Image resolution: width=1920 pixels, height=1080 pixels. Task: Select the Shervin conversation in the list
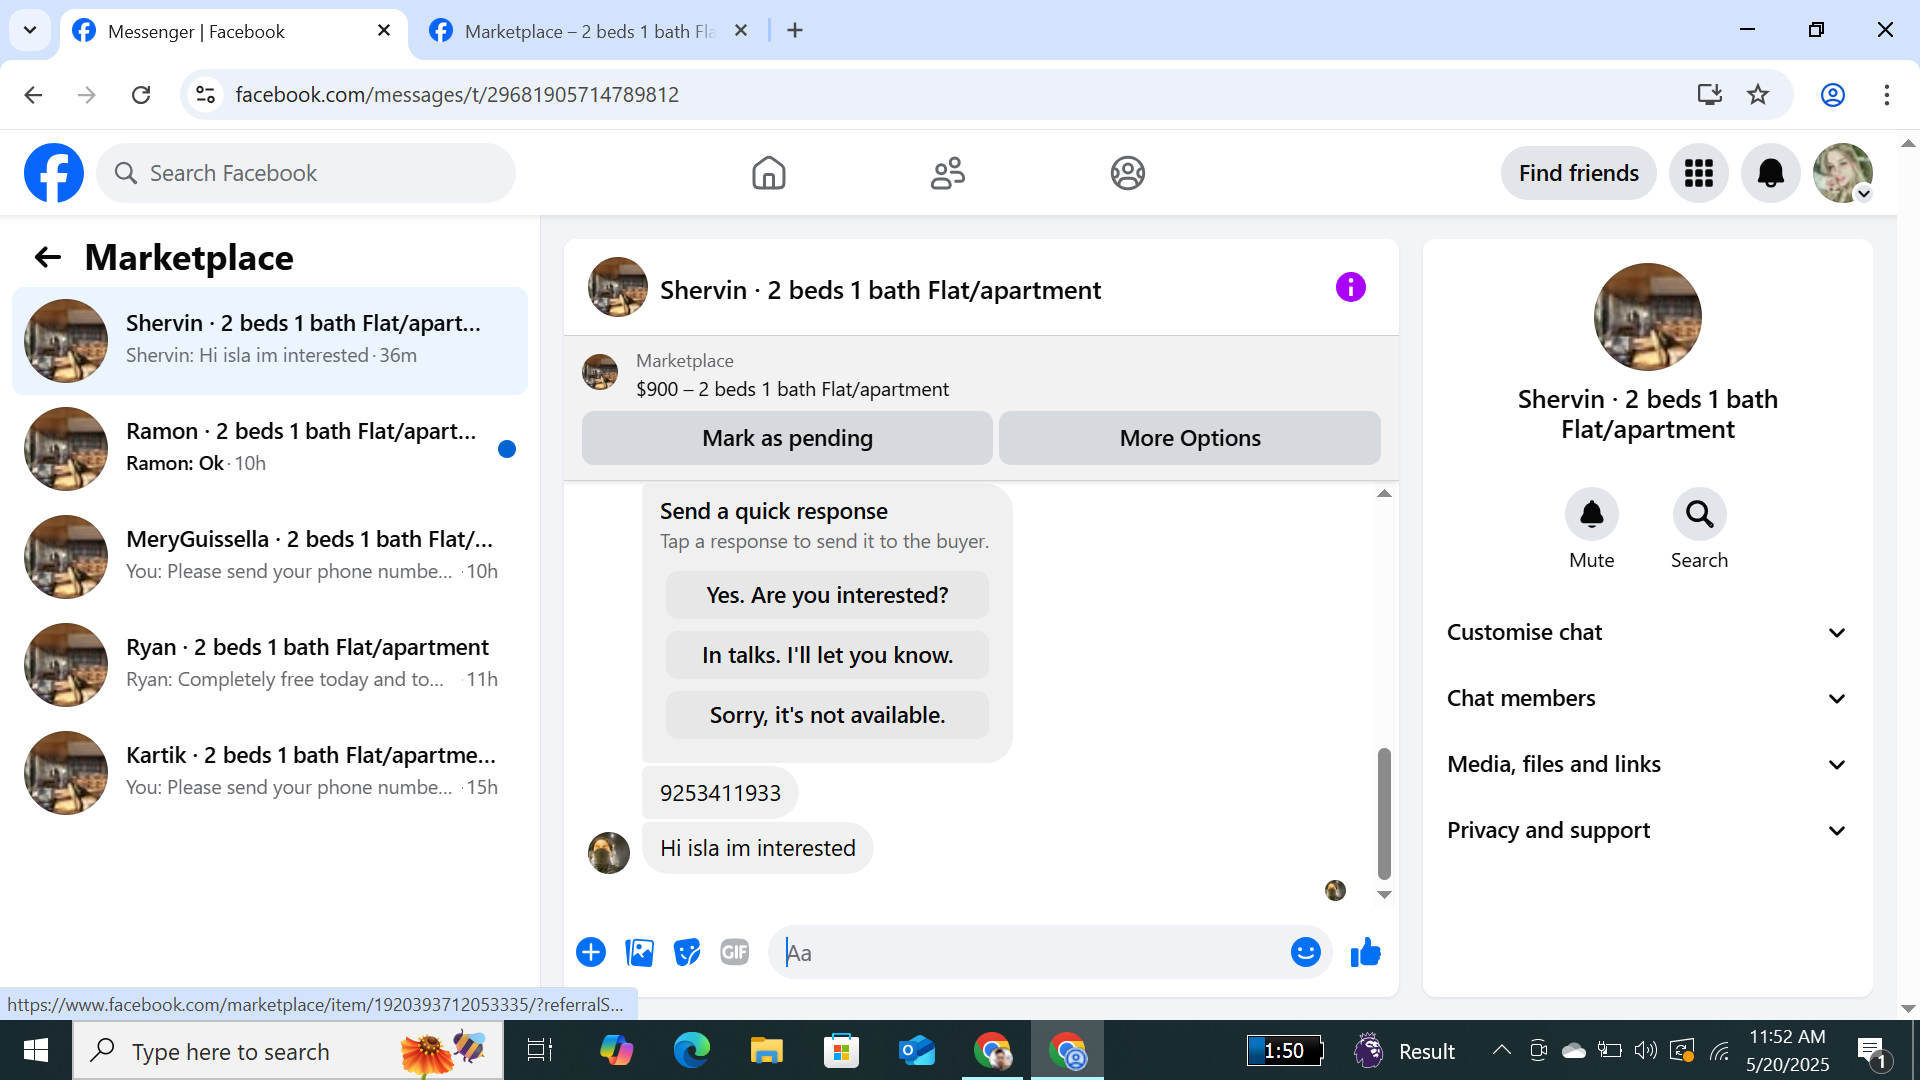click(270, 340)
